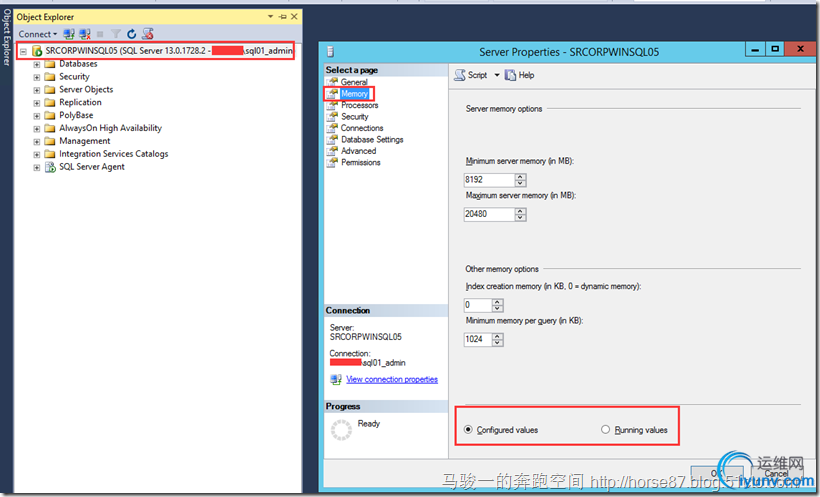The height and width of the screenshot is (497, 820).
Task: Click the Disconnect server icon in Object Explorer
Action: click(85, 34)
